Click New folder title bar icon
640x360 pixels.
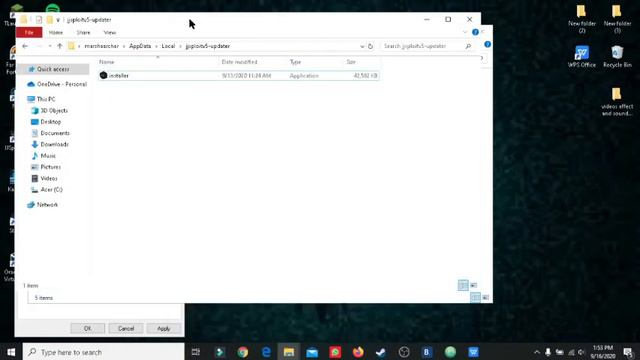point(49,20)
